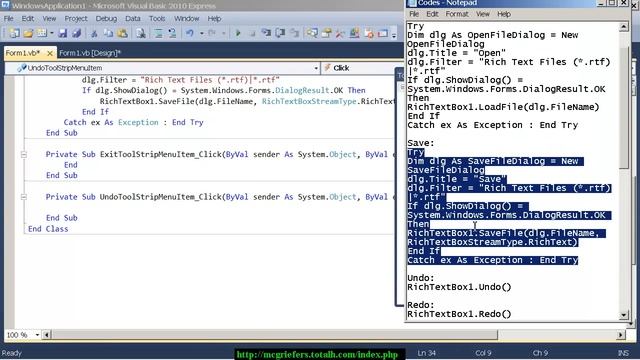Click the Redo arrow icon
The width and height of the screenshot is (640, 360).
pos(212,33)
